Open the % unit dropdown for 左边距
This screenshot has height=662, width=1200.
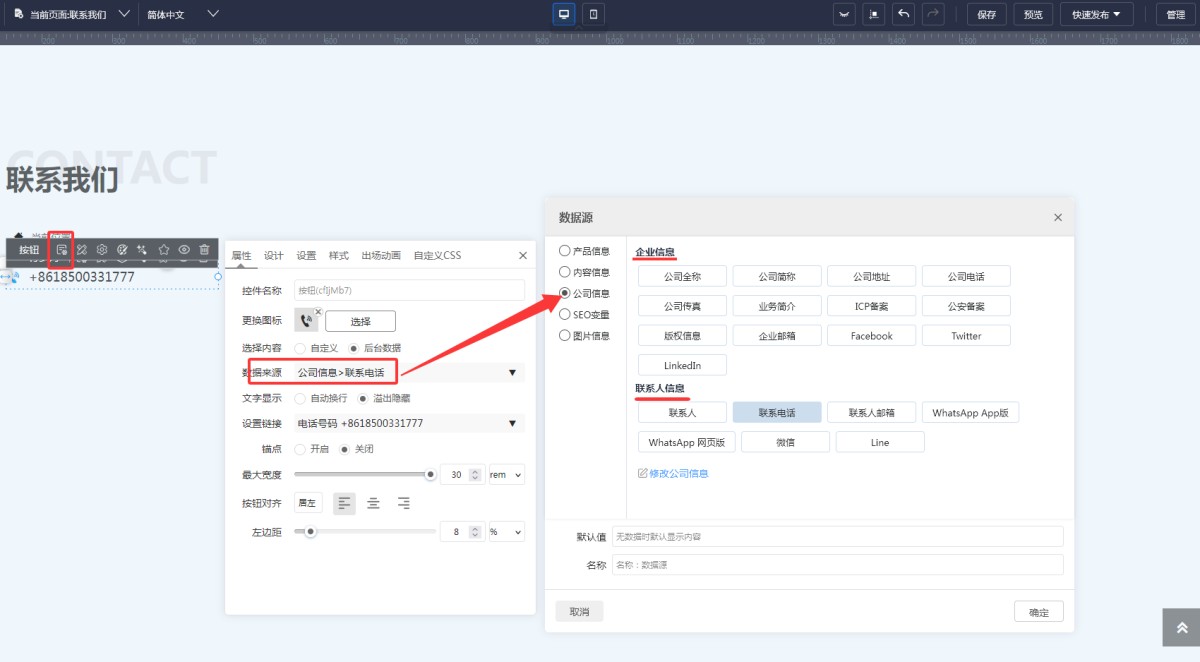tap(506, 532)
